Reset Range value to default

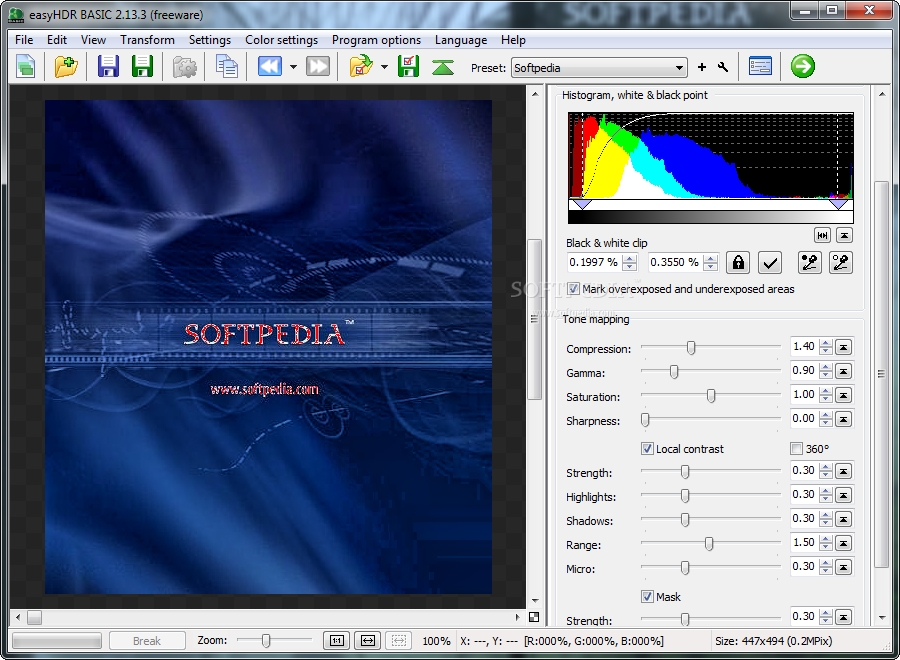pos(844,543)
